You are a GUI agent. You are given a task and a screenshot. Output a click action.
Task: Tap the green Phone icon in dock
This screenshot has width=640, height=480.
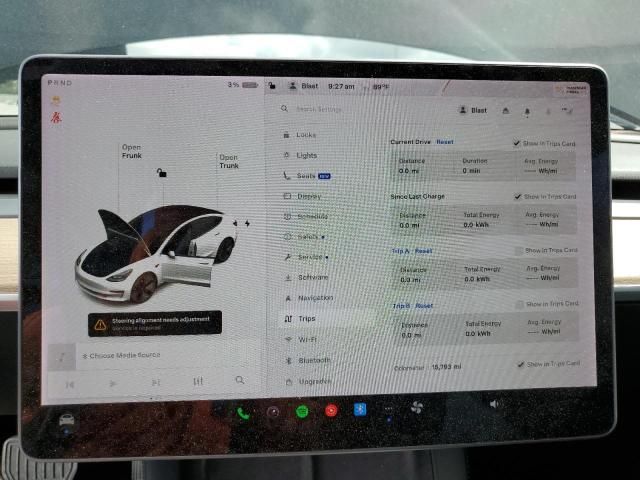point(243,410)
